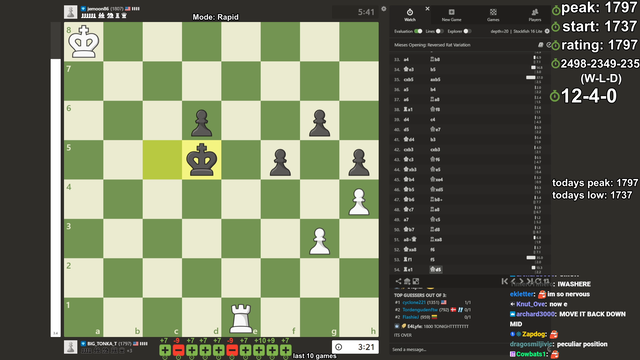640x360 pixels.
Task: Click the second red minus last-games result
Action: [232, 350]
